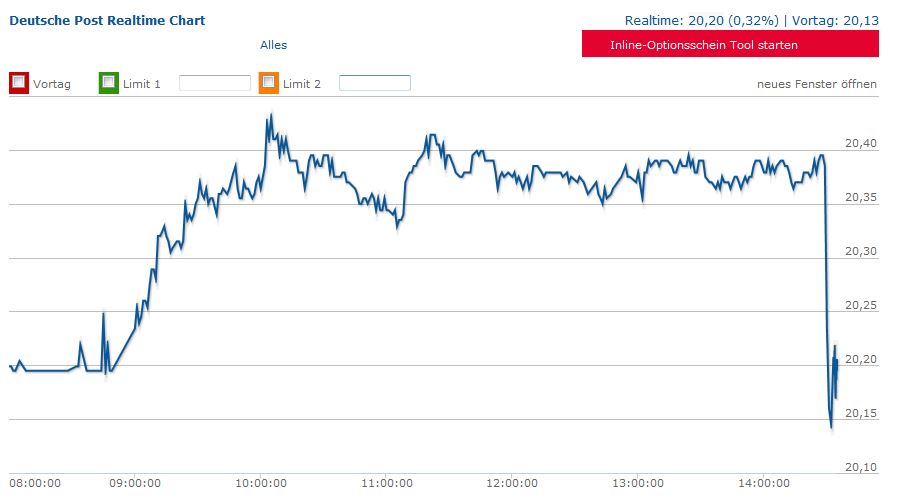
Task: Click the chart's lowest dip after 14:00
Action: 832,428
